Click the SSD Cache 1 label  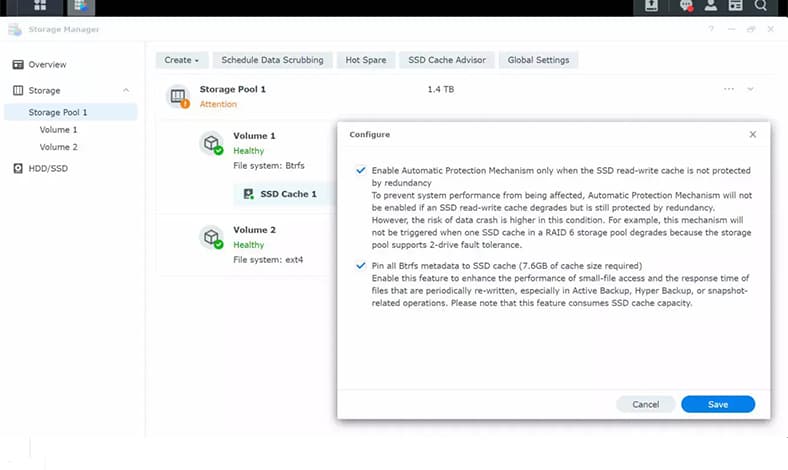288,194
